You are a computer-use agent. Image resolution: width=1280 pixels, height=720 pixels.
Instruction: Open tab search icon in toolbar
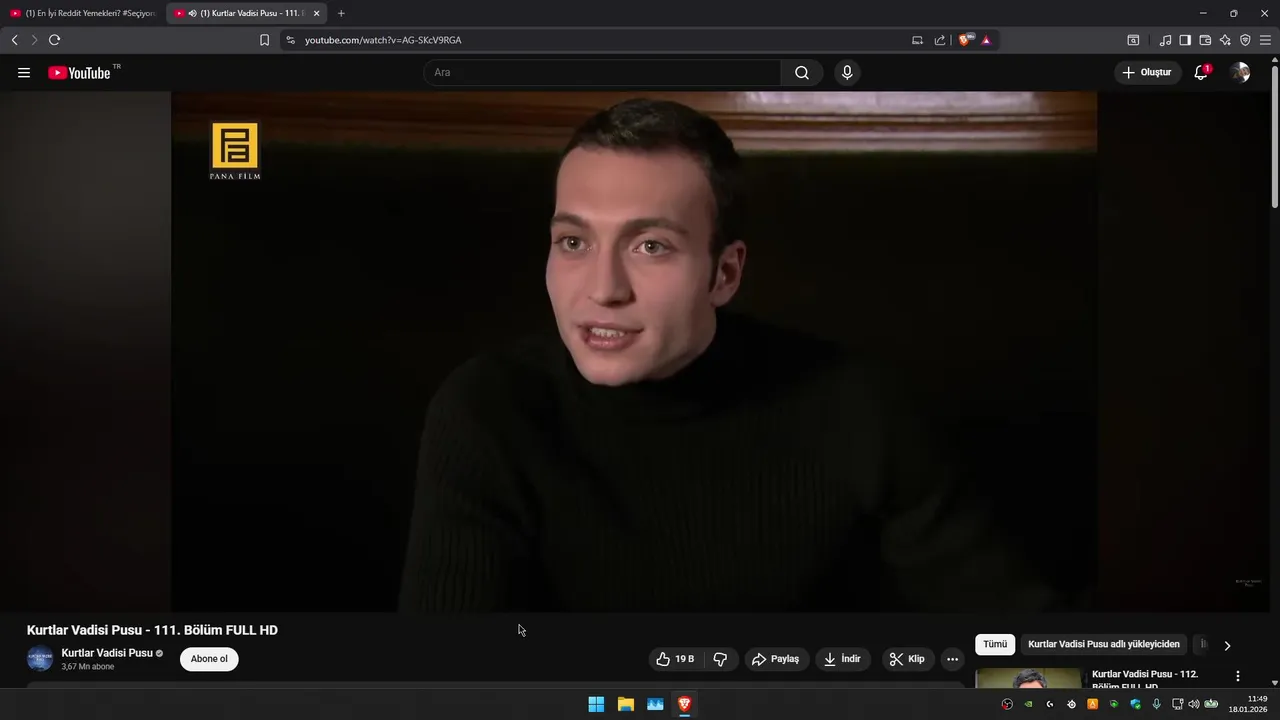tap(1133, 40)
